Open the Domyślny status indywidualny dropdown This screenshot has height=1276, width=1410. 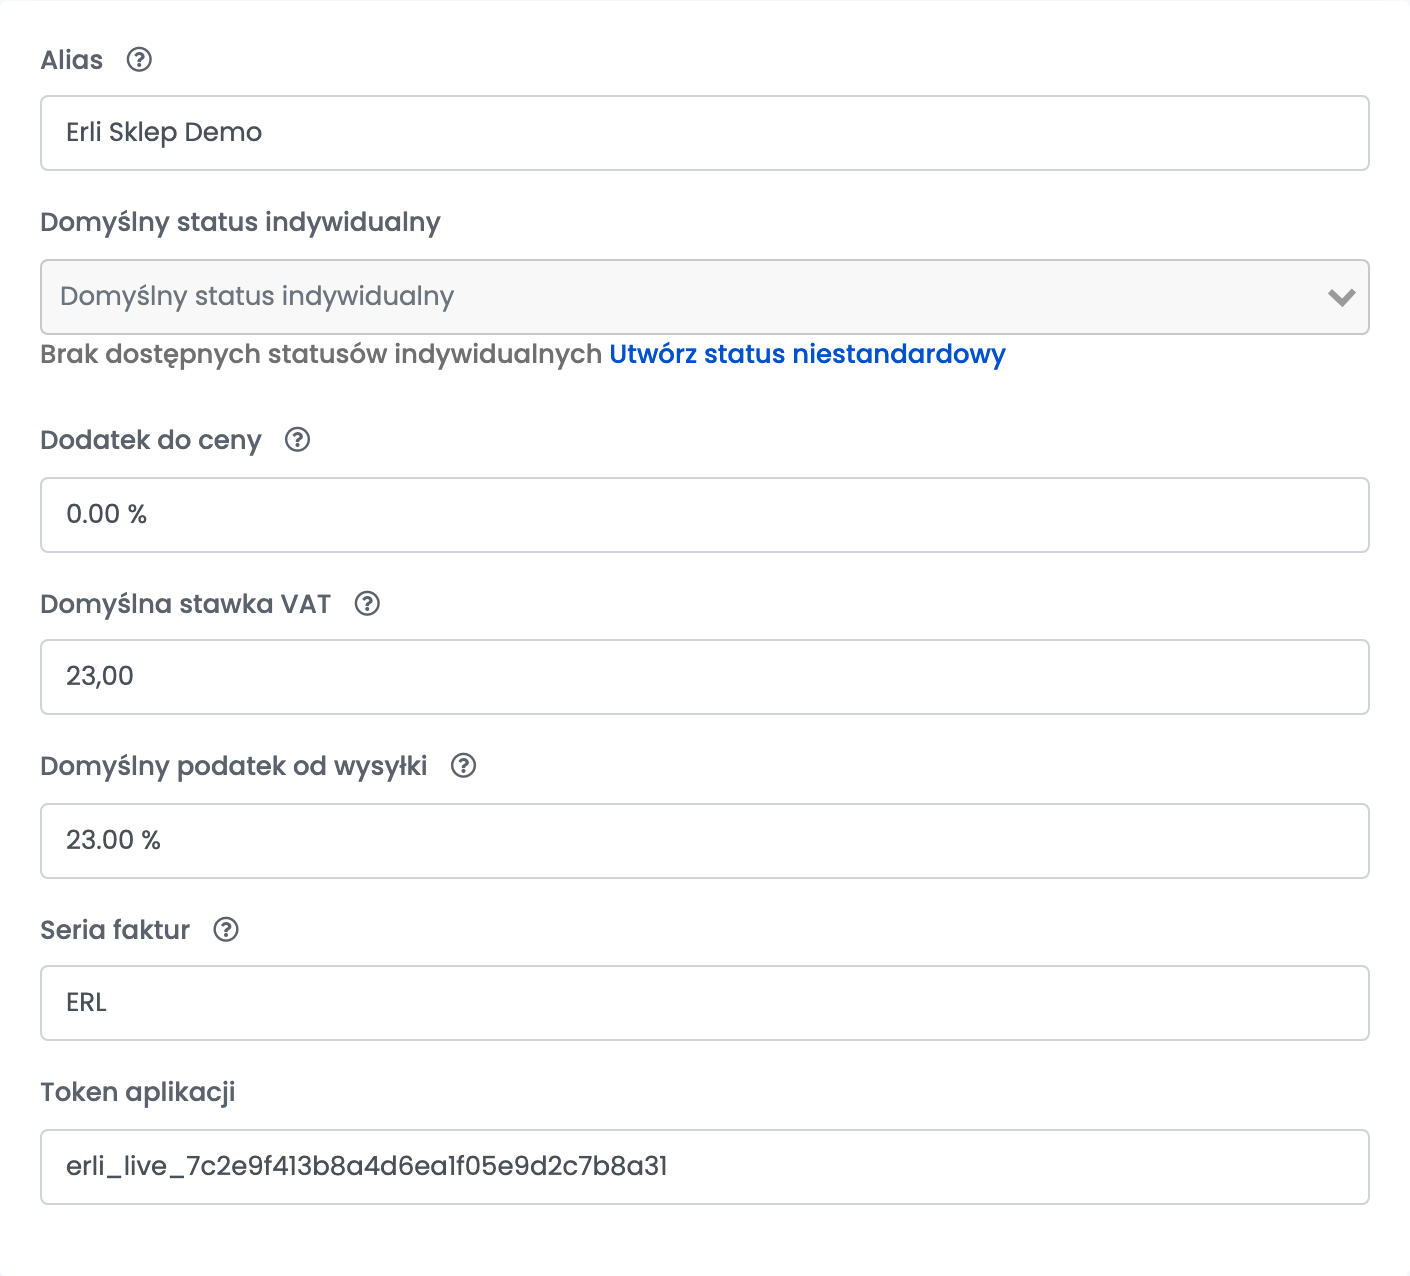click(x=704, y=297)
